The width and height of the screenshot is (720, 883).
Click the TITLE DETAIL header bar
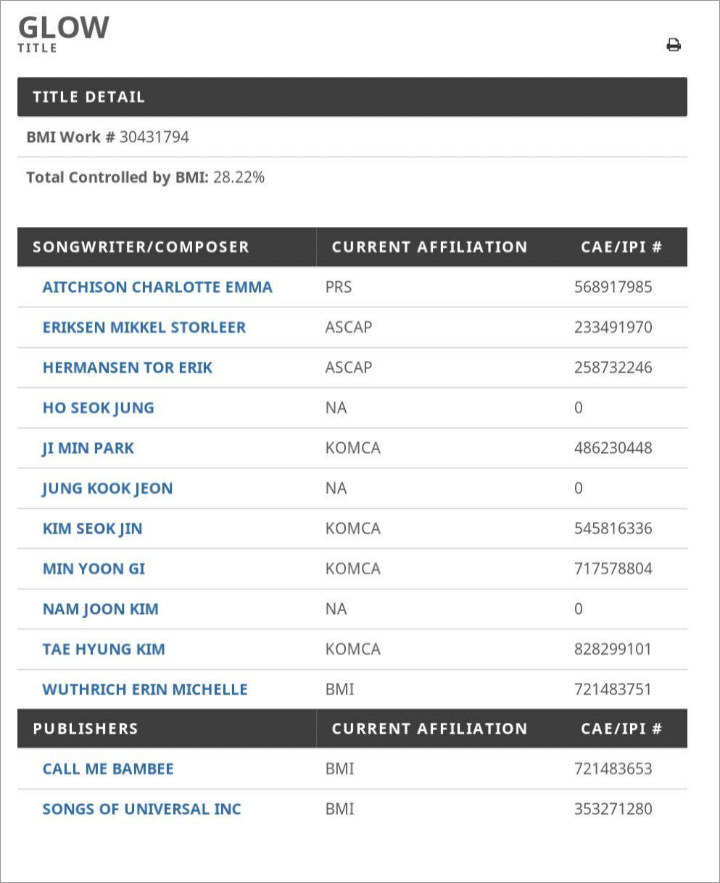[x=352, y=97]
